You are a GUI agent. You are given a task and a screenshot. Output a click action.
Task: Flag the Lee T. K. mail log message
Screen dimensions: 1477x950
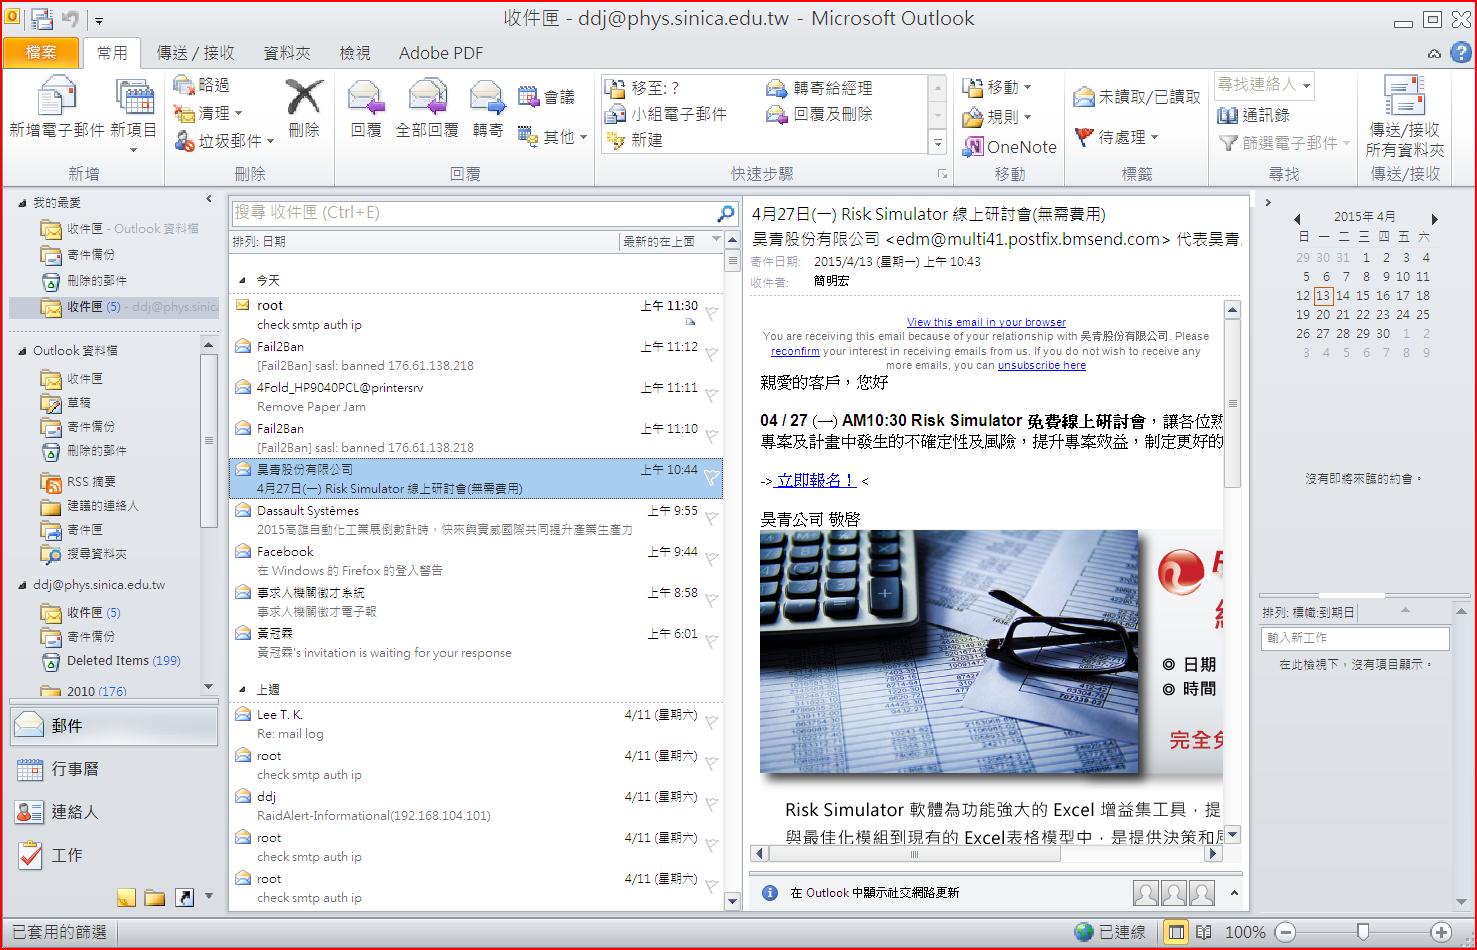tap(711, 722)
